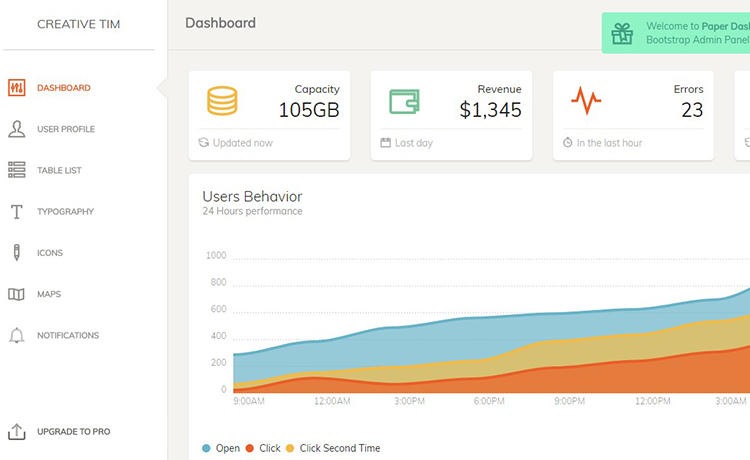750x460 pixels.
Task: Click the yellow Click Second Time legend dot
Action: [x=290, y=448]
